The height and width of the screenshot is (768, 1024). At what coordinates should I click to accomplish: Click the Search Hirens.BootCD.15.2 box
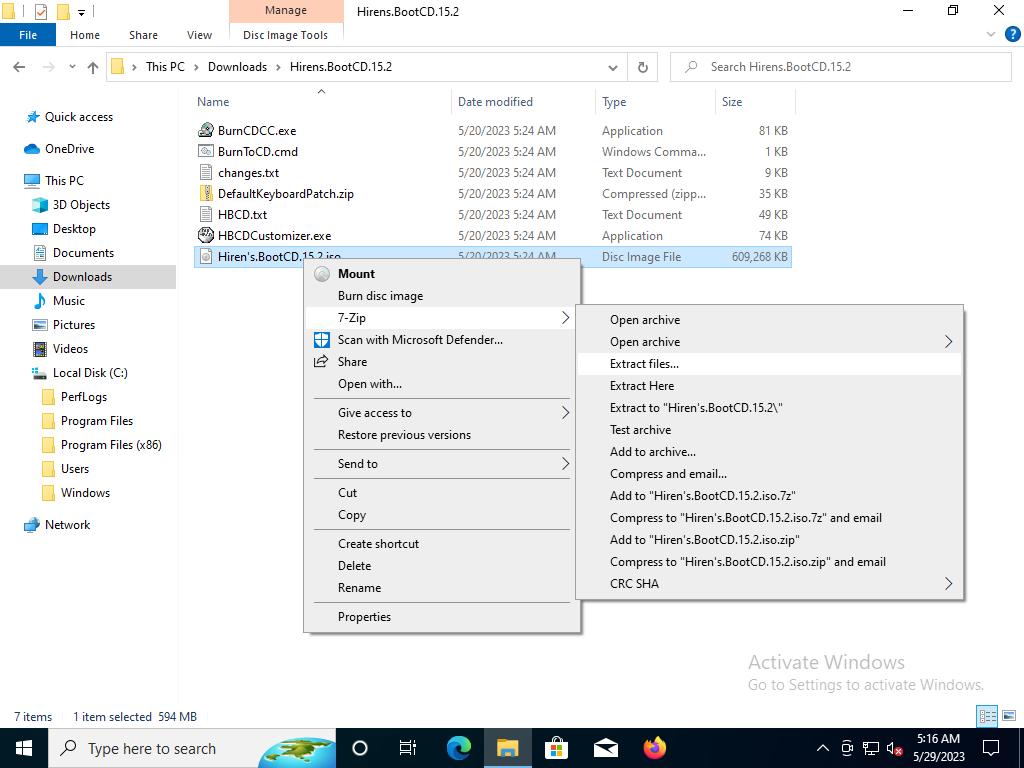850,67
